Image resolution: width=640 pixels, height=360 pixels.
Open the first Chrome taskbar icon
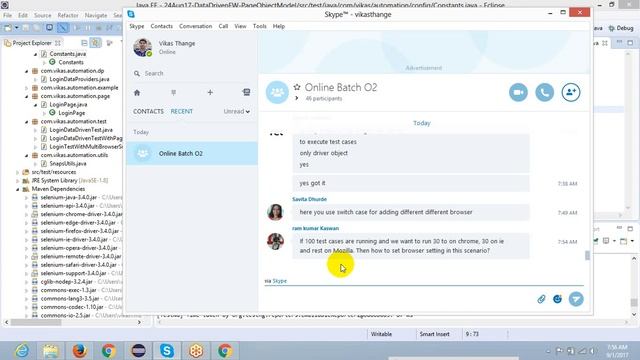[x=109, y=351]
